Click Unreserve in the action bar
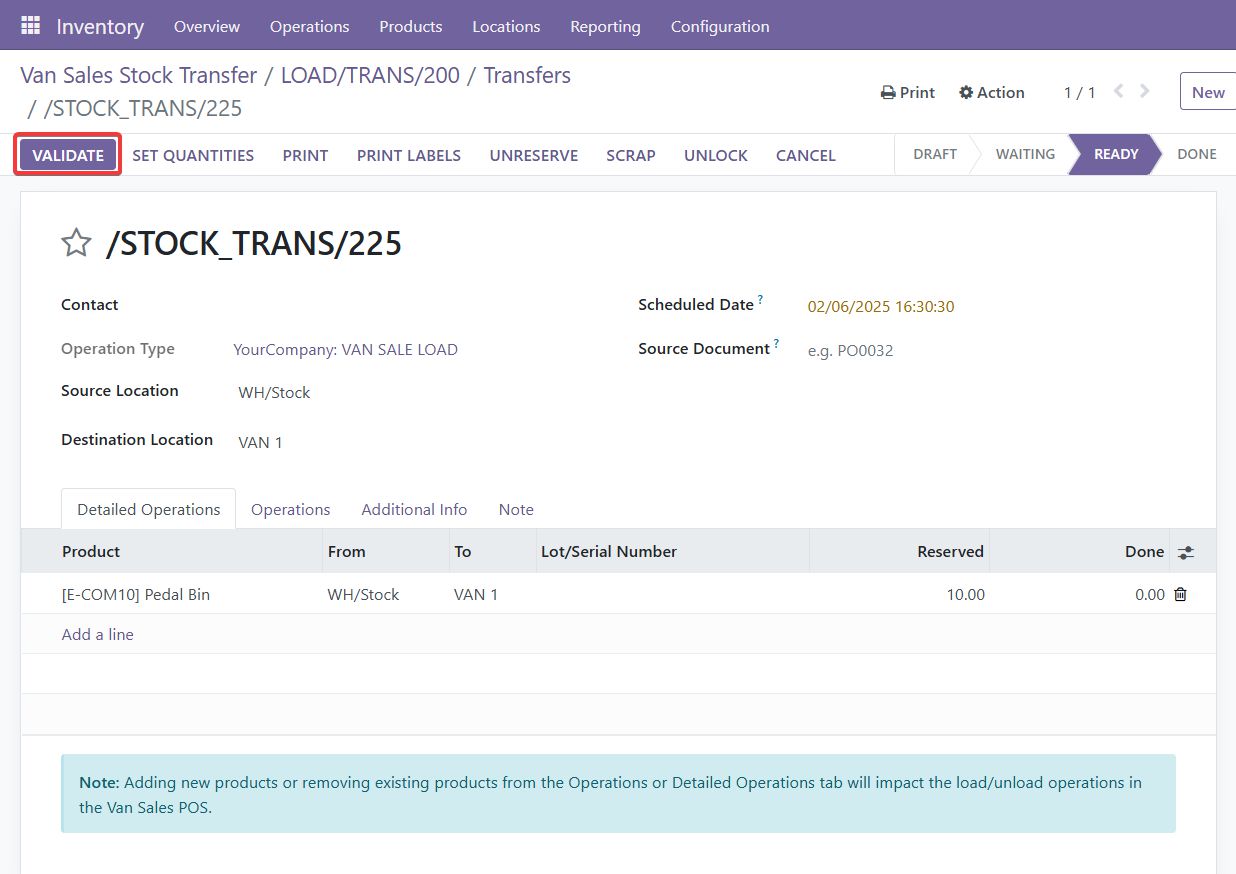1236x874 pixels. tap(533, 155)
